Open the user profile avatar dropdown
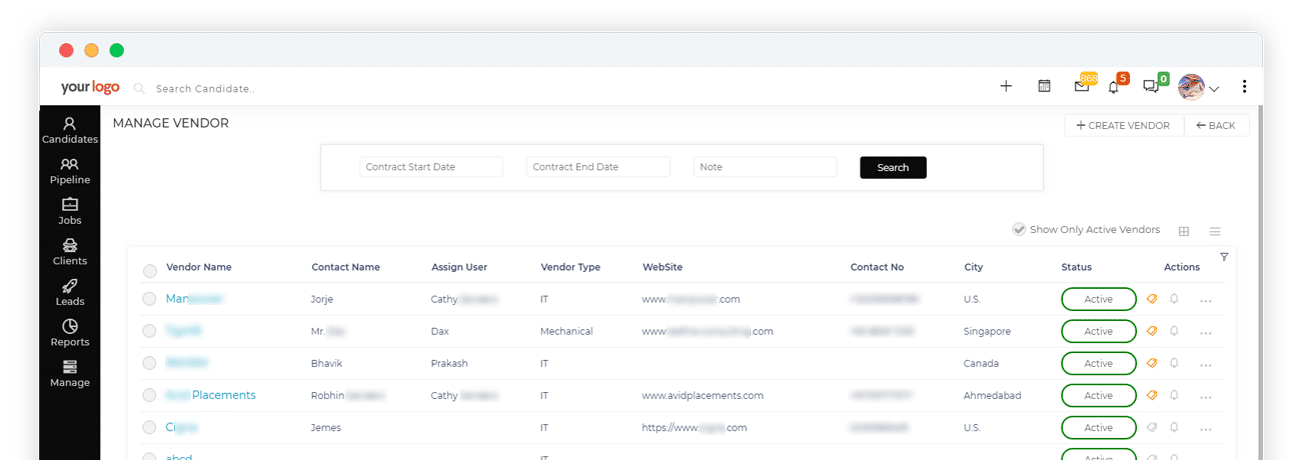This screenshot has width=1302, height=460. [x=1198, y=87]
